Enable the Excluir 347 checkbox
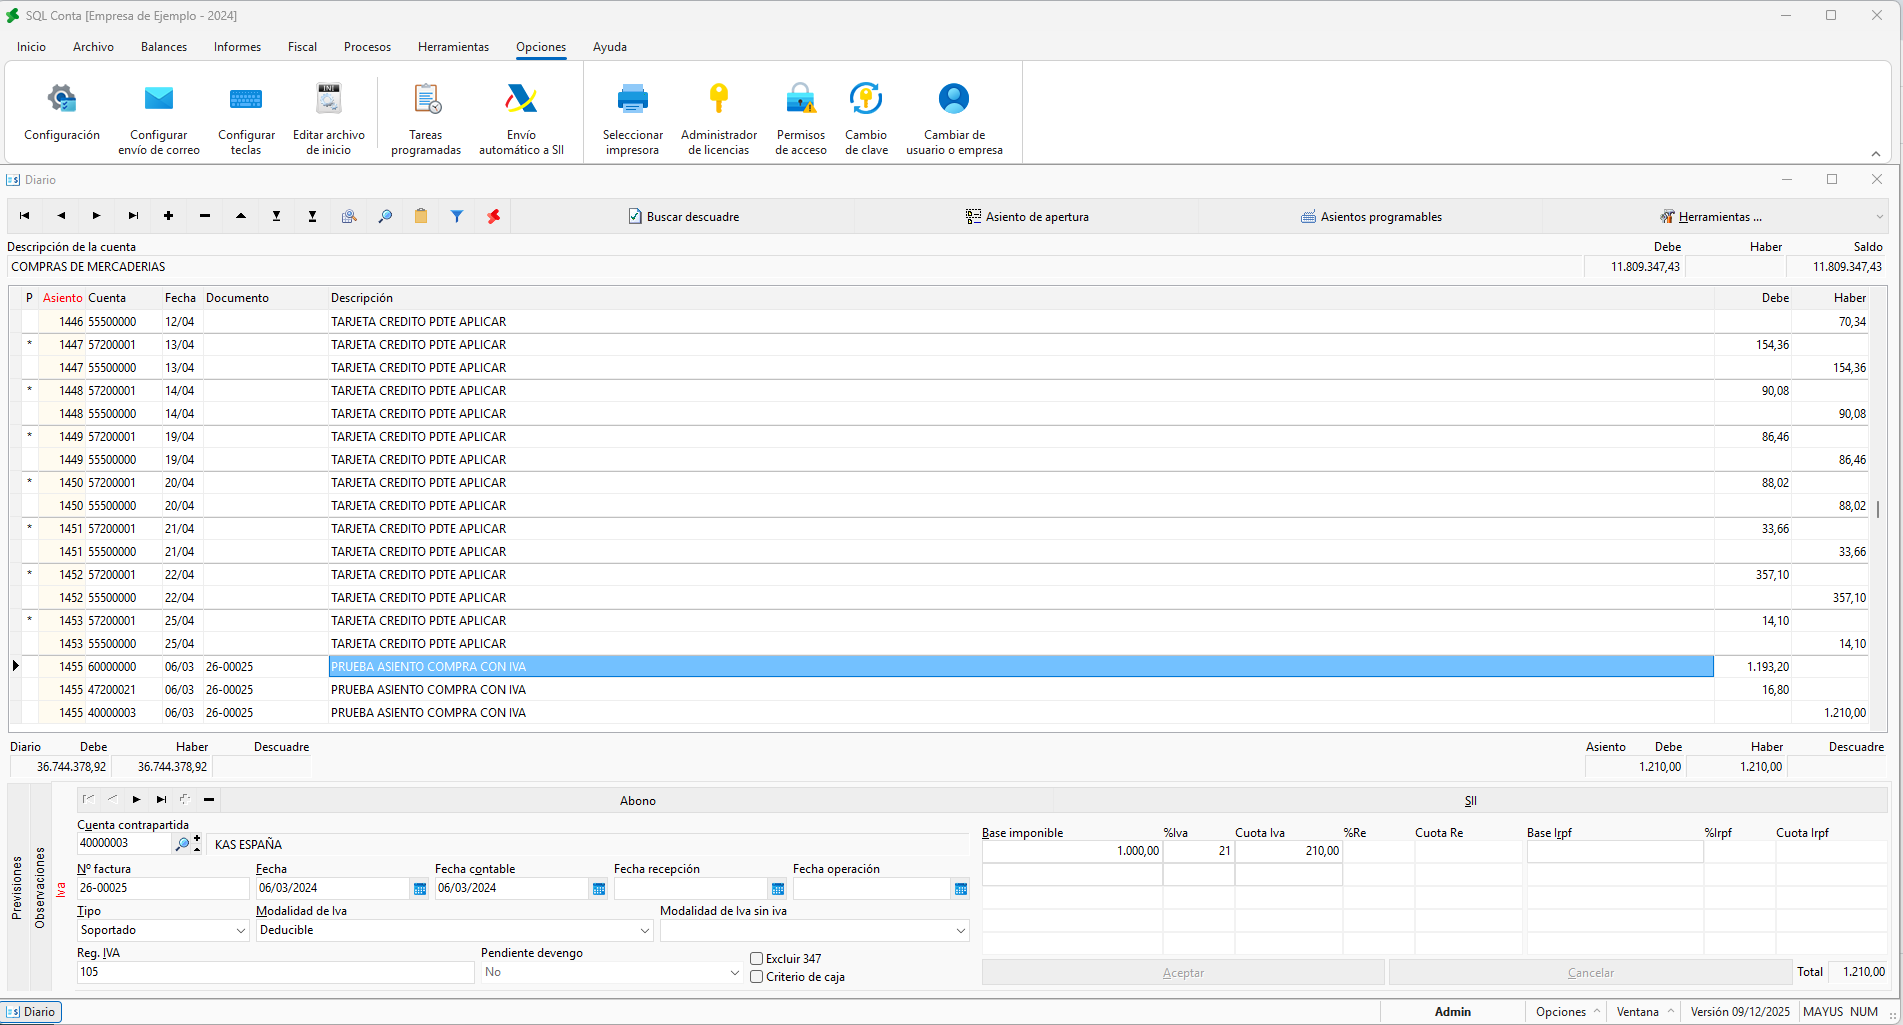Screen dimensions: 1903x1025 pos(757,959)
